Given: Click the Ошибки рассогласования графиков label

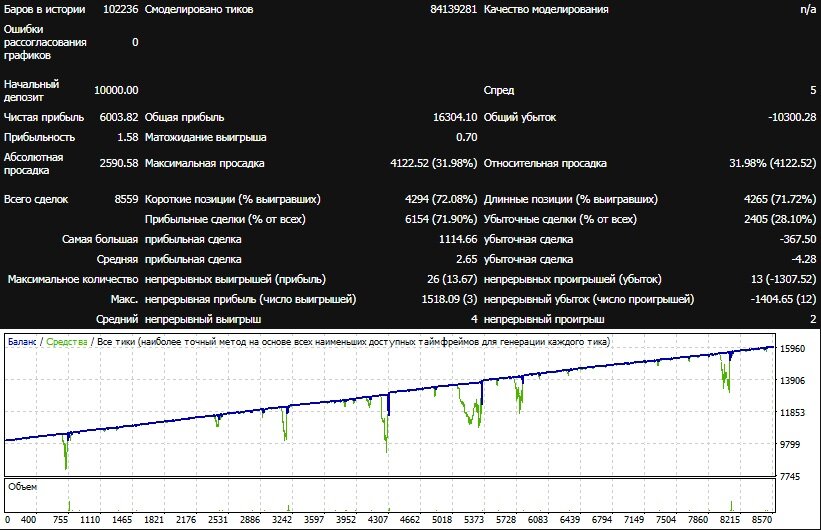Looking at the screenshot, I should tap(45, 42).
